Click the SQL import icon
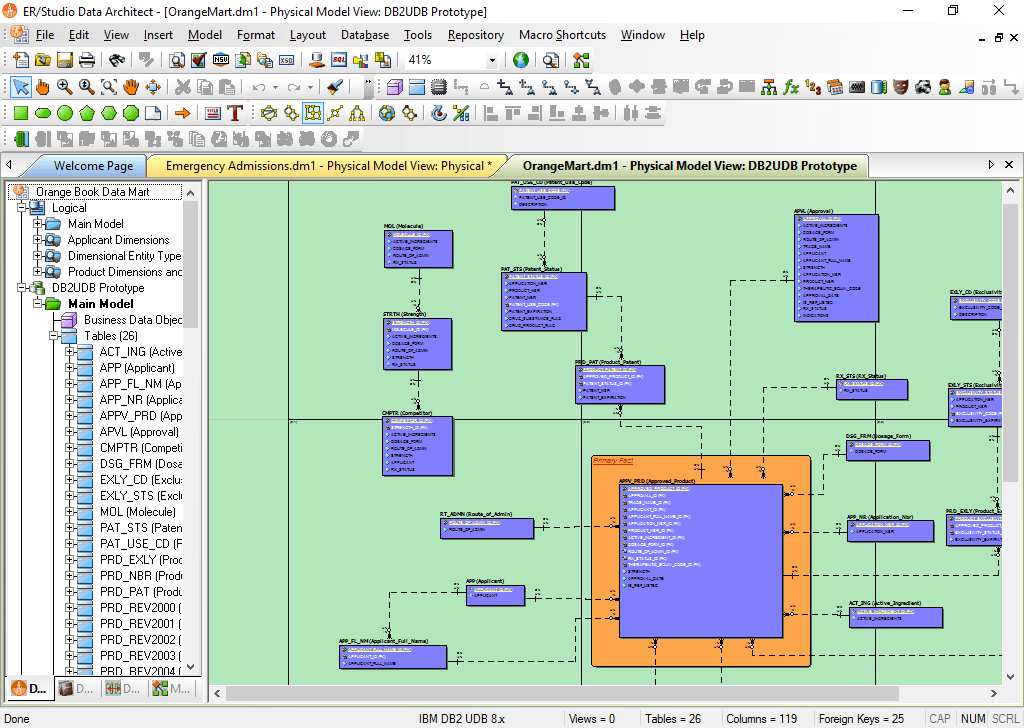The height and width of the screenshot is (728, 1024). [339, 60]
